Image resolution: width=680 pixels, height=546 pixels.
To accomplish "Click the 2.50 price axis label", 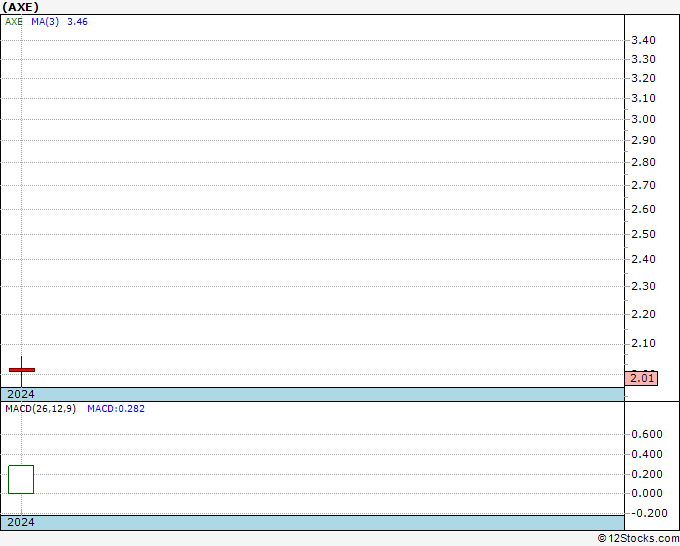I will point(643,235).
